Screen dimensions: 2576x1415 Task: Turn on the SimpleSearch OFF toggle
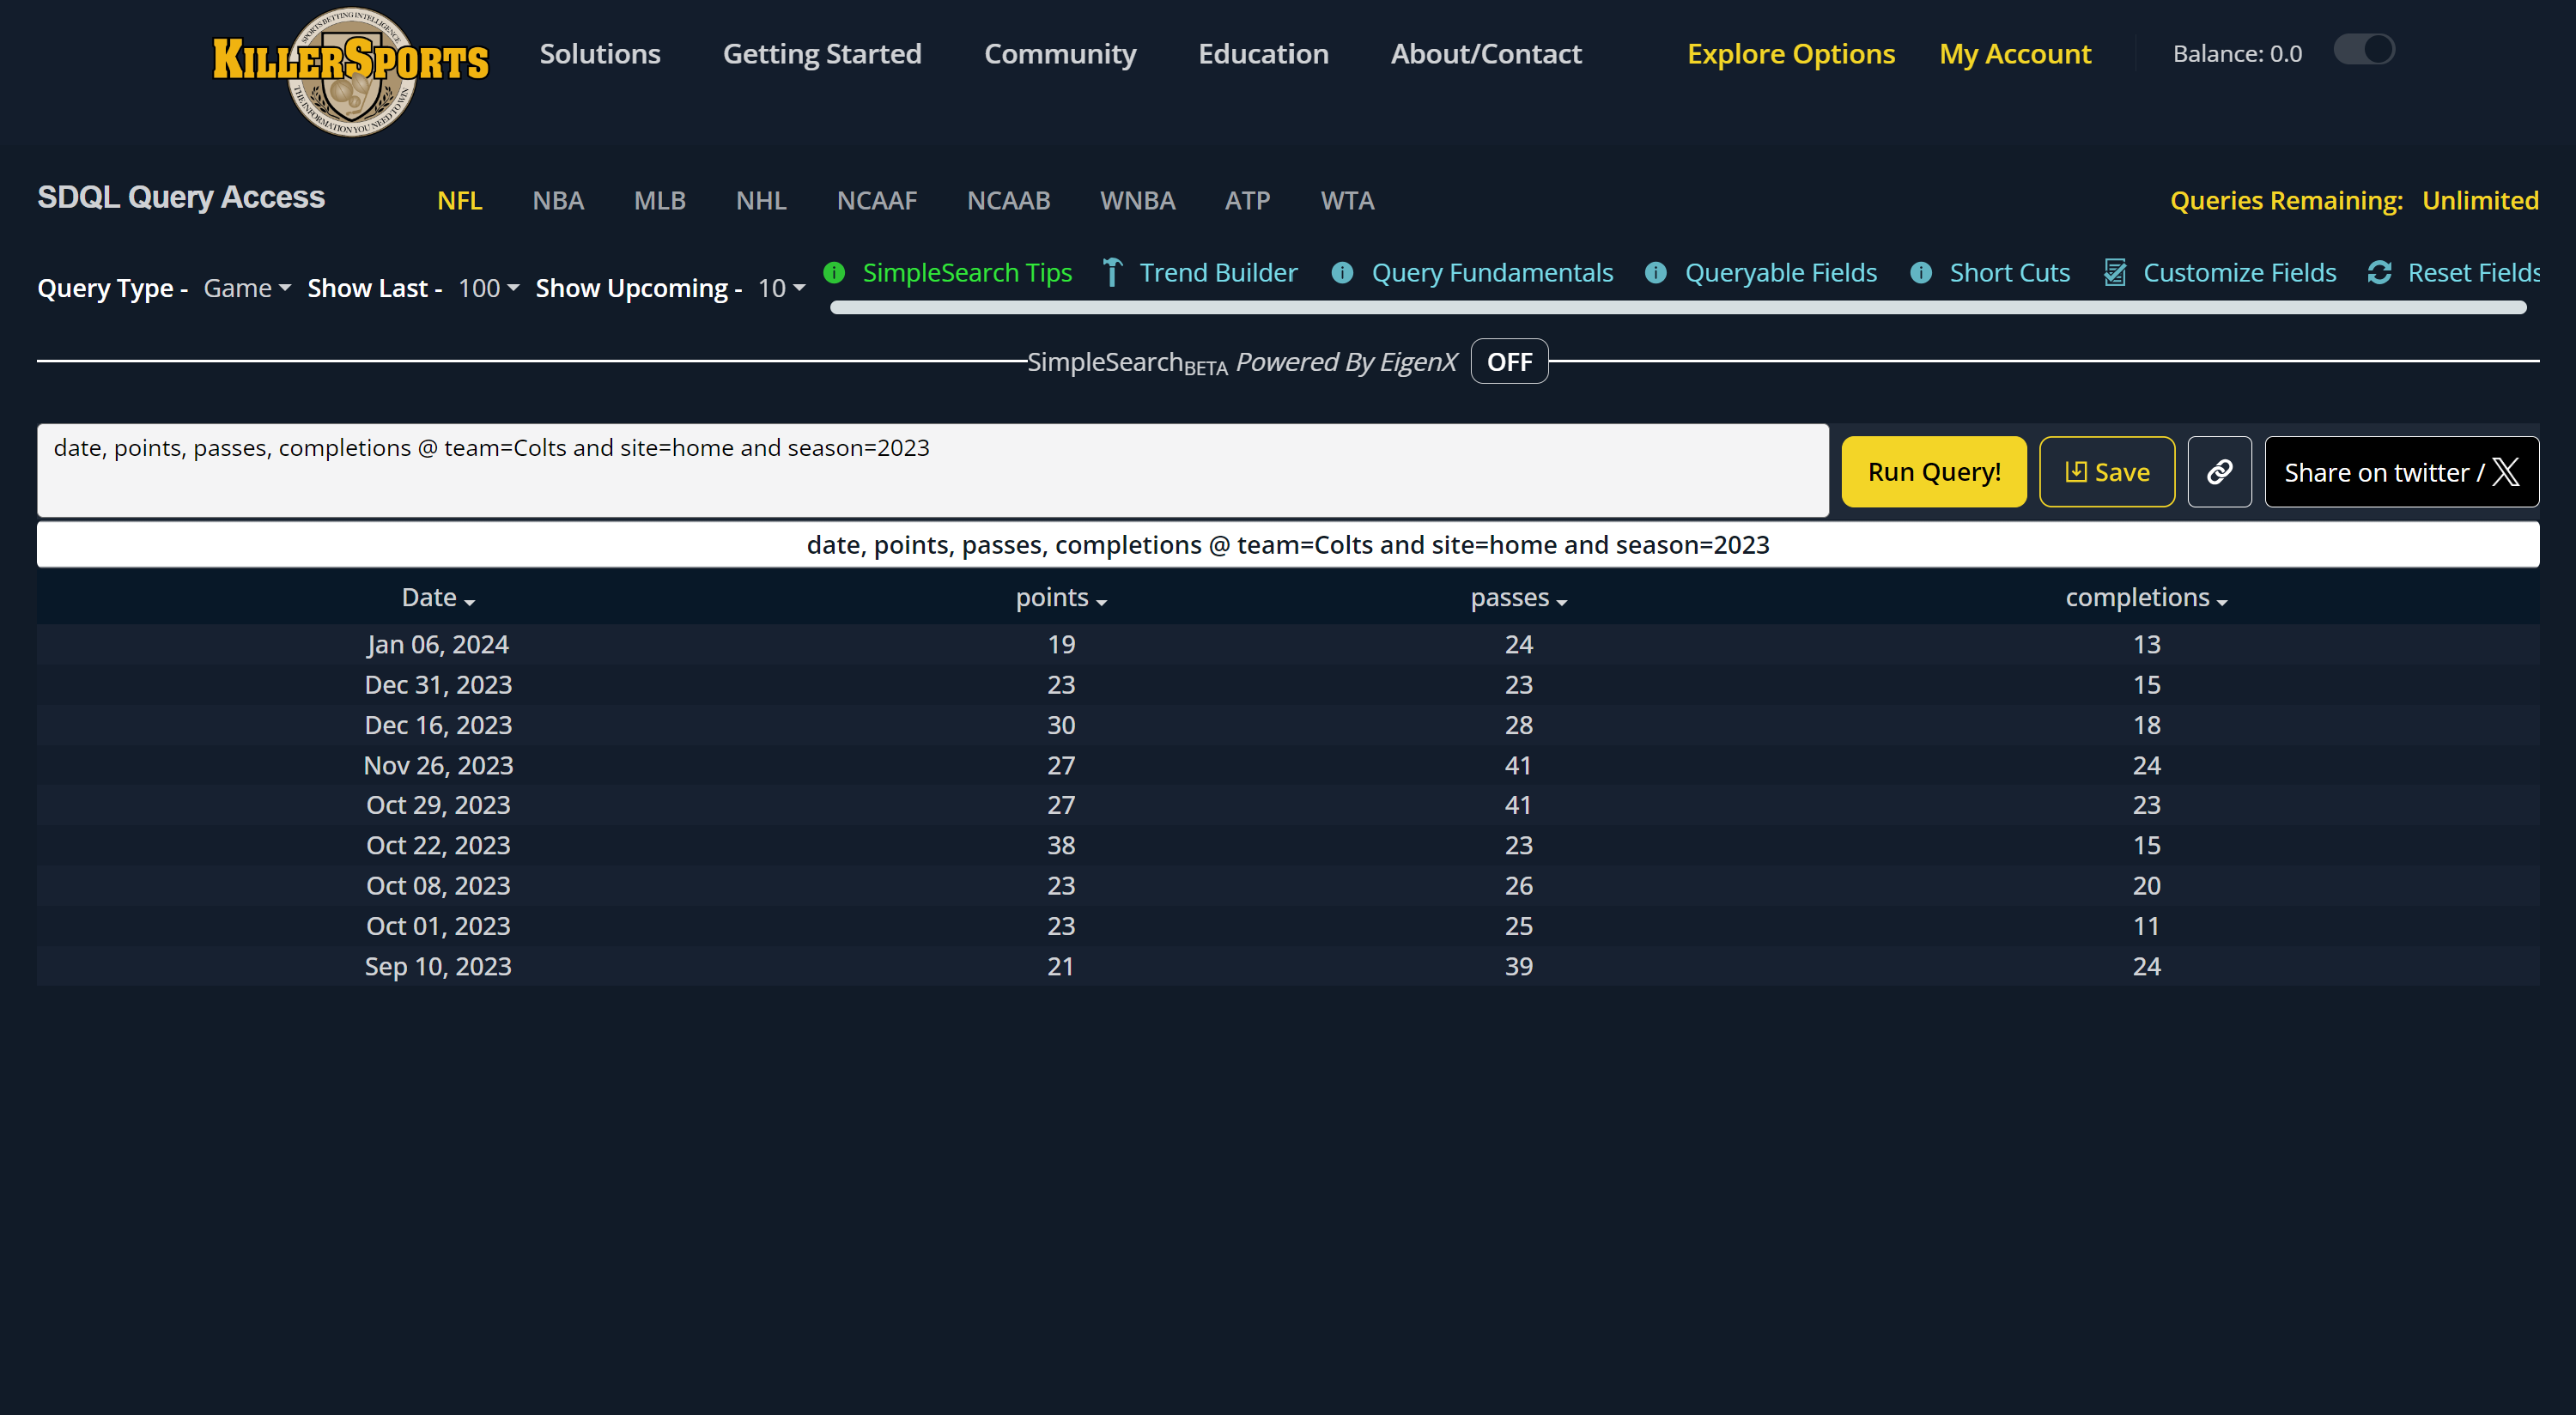pyautogui.click(x=1509, y=362)
